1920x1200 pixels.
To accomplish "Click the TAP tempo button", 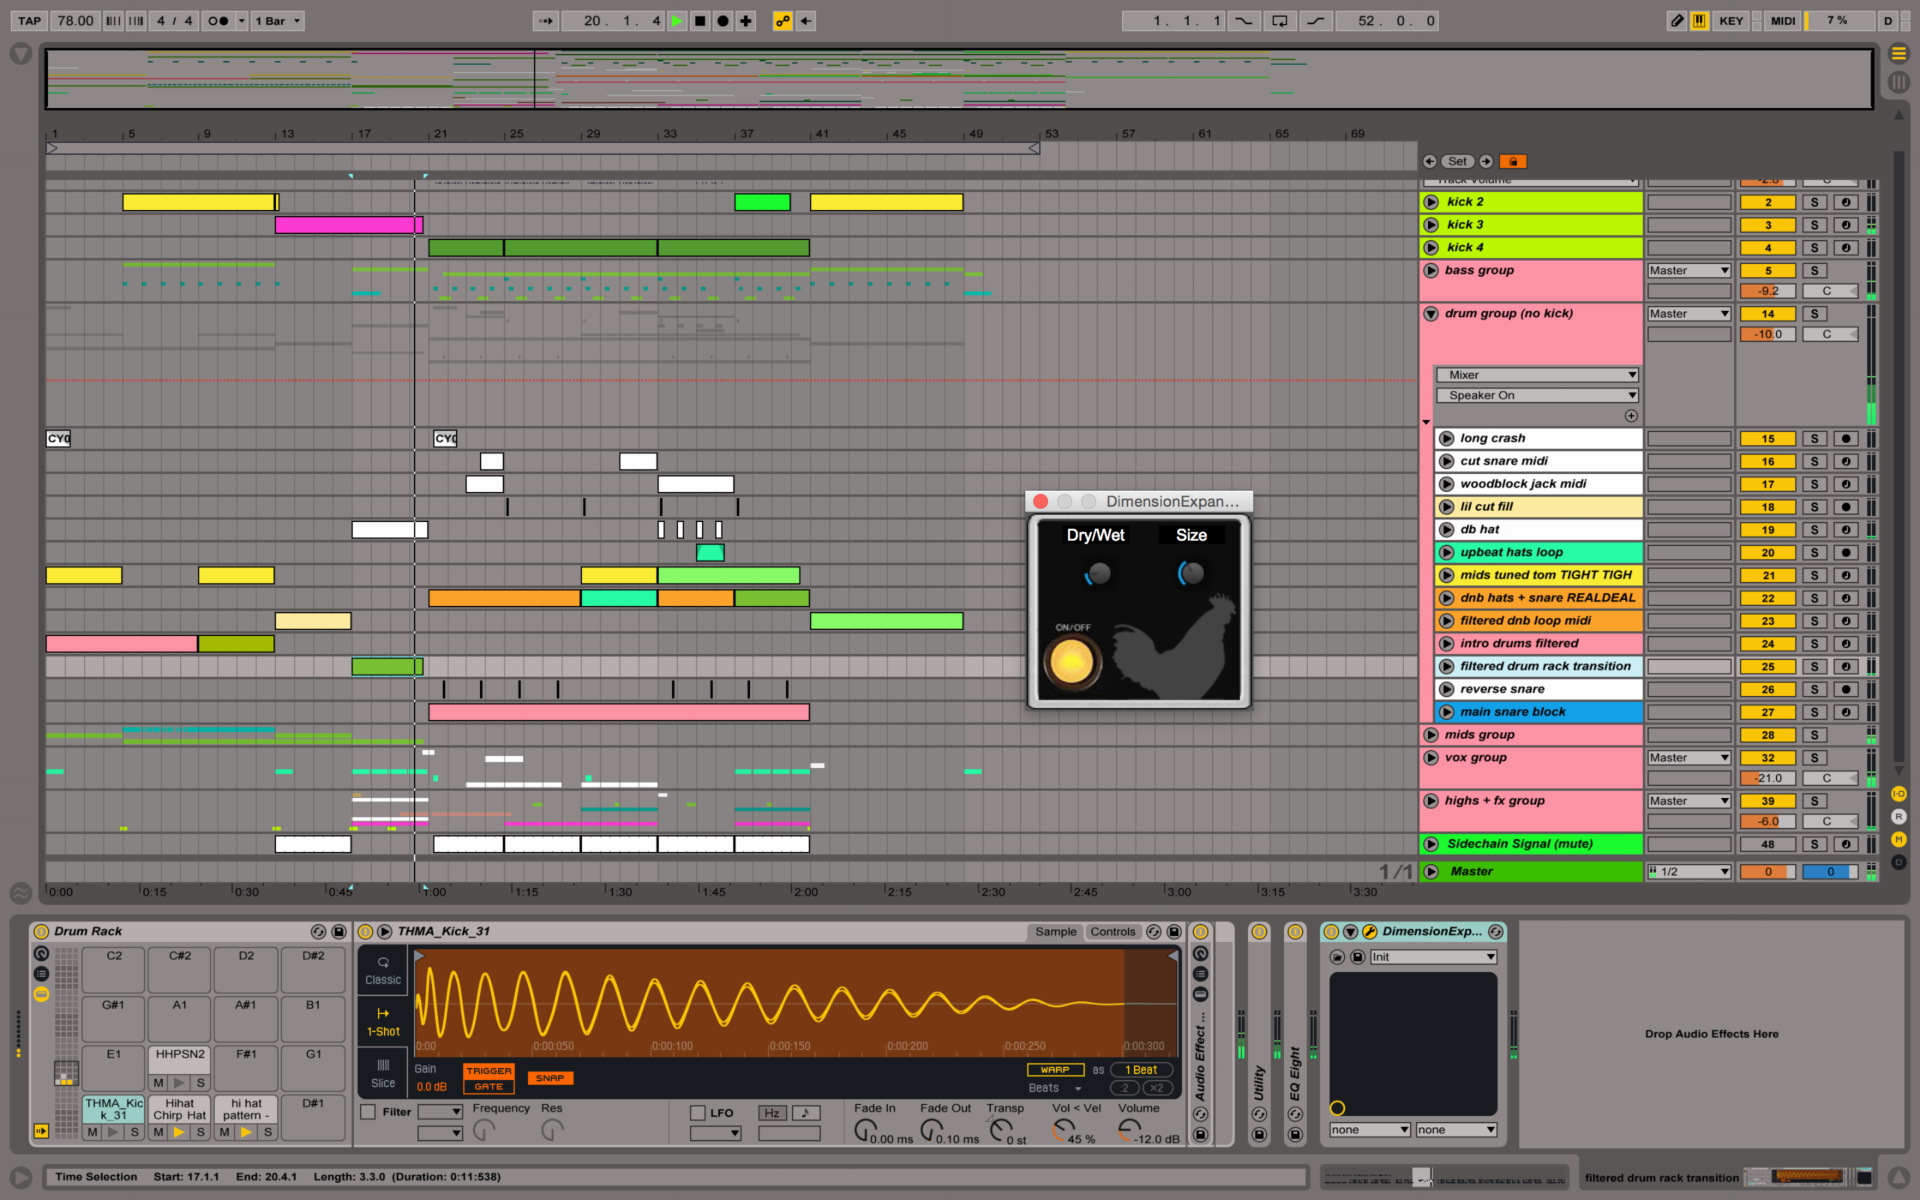I will (29, 21).
